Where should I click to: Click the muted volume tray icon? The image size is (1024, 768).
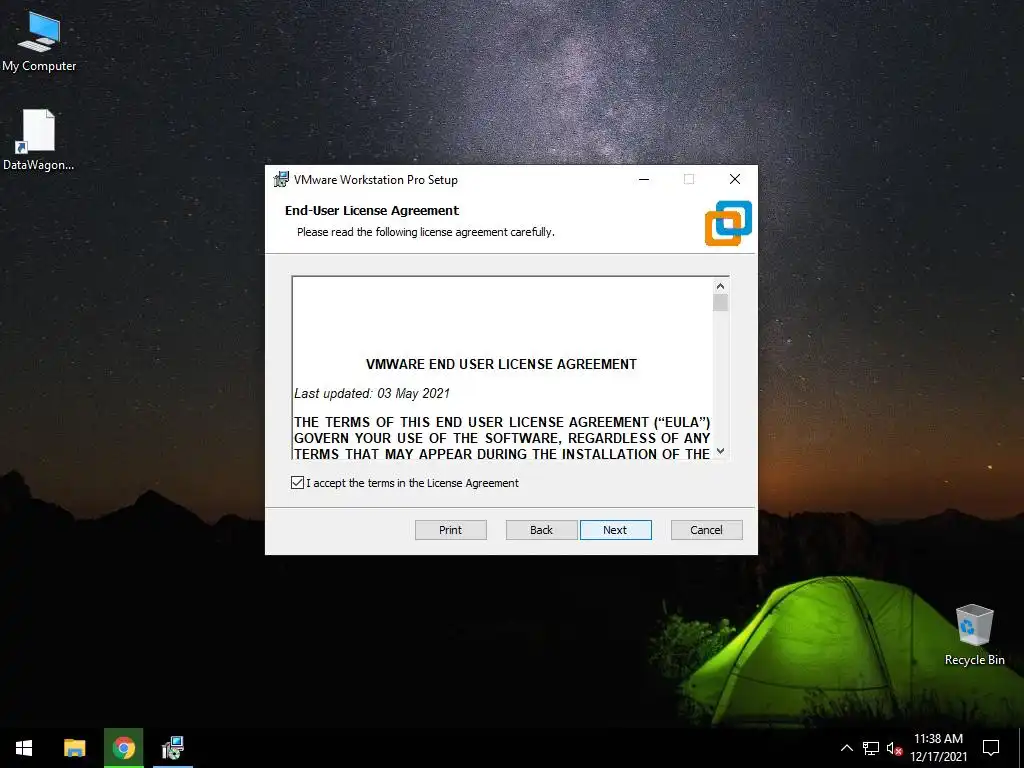[x=894, y=748]
